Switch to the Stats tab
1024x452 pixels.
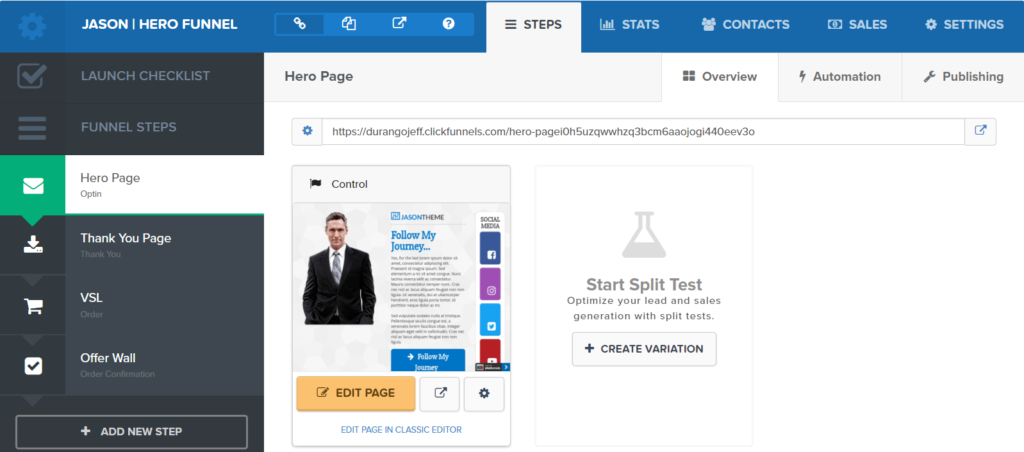(630, 25)
